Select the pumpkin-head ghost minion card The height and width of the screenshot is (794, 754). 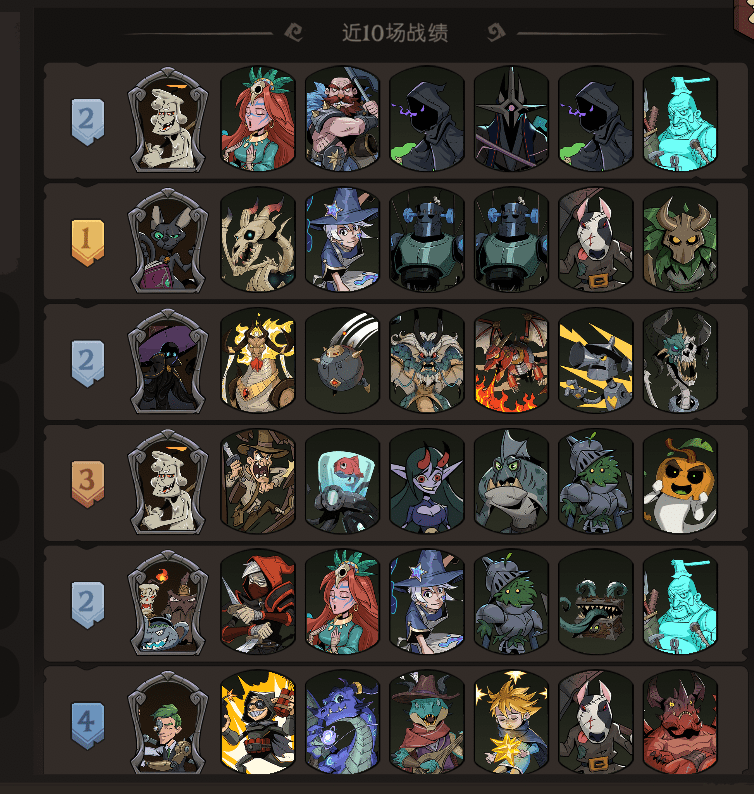[680, 481]
